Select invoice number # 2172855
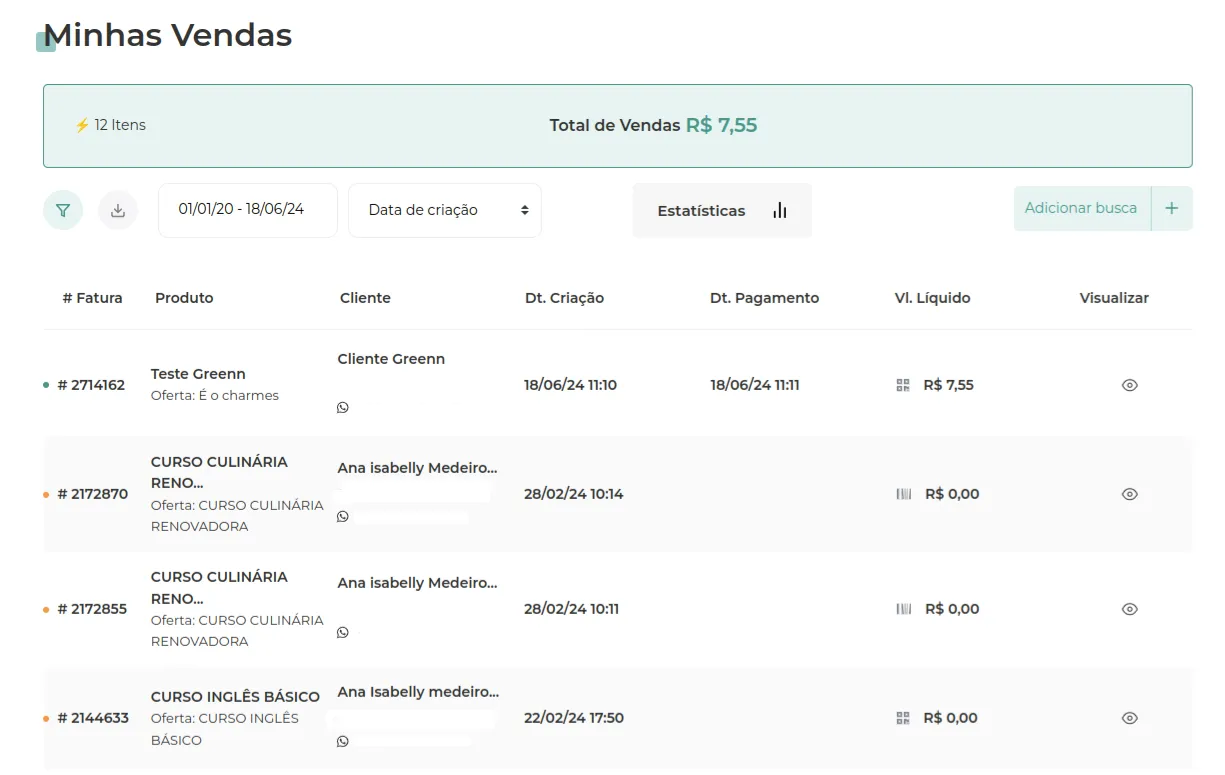1225x775 pixels. pyautogui.click(x=92, y=609)
